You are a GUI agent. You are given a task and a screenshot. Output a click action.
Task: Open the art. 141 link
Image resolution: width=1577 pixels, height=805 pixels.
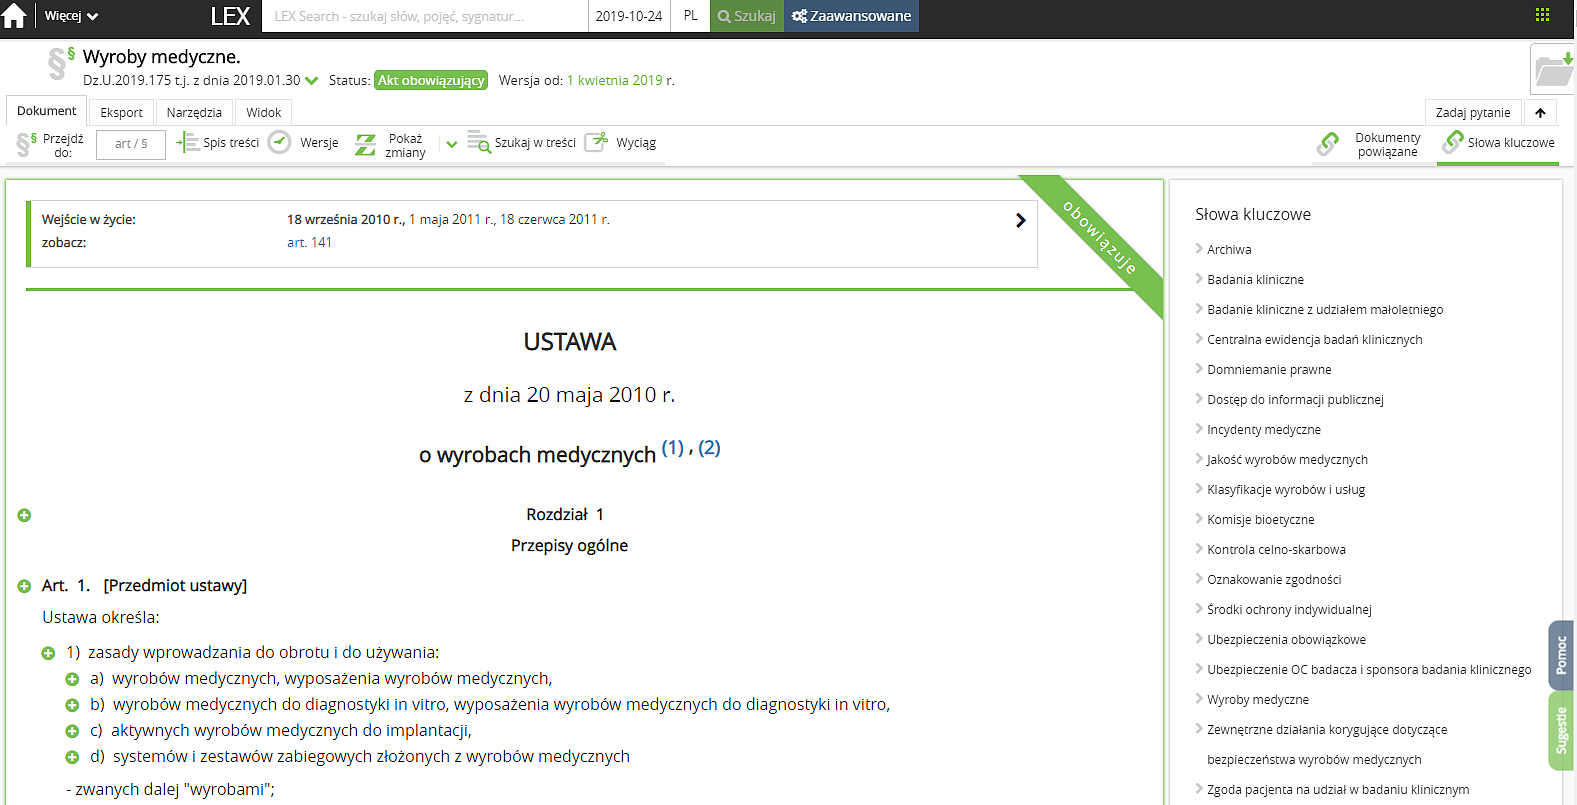(309, 242)
